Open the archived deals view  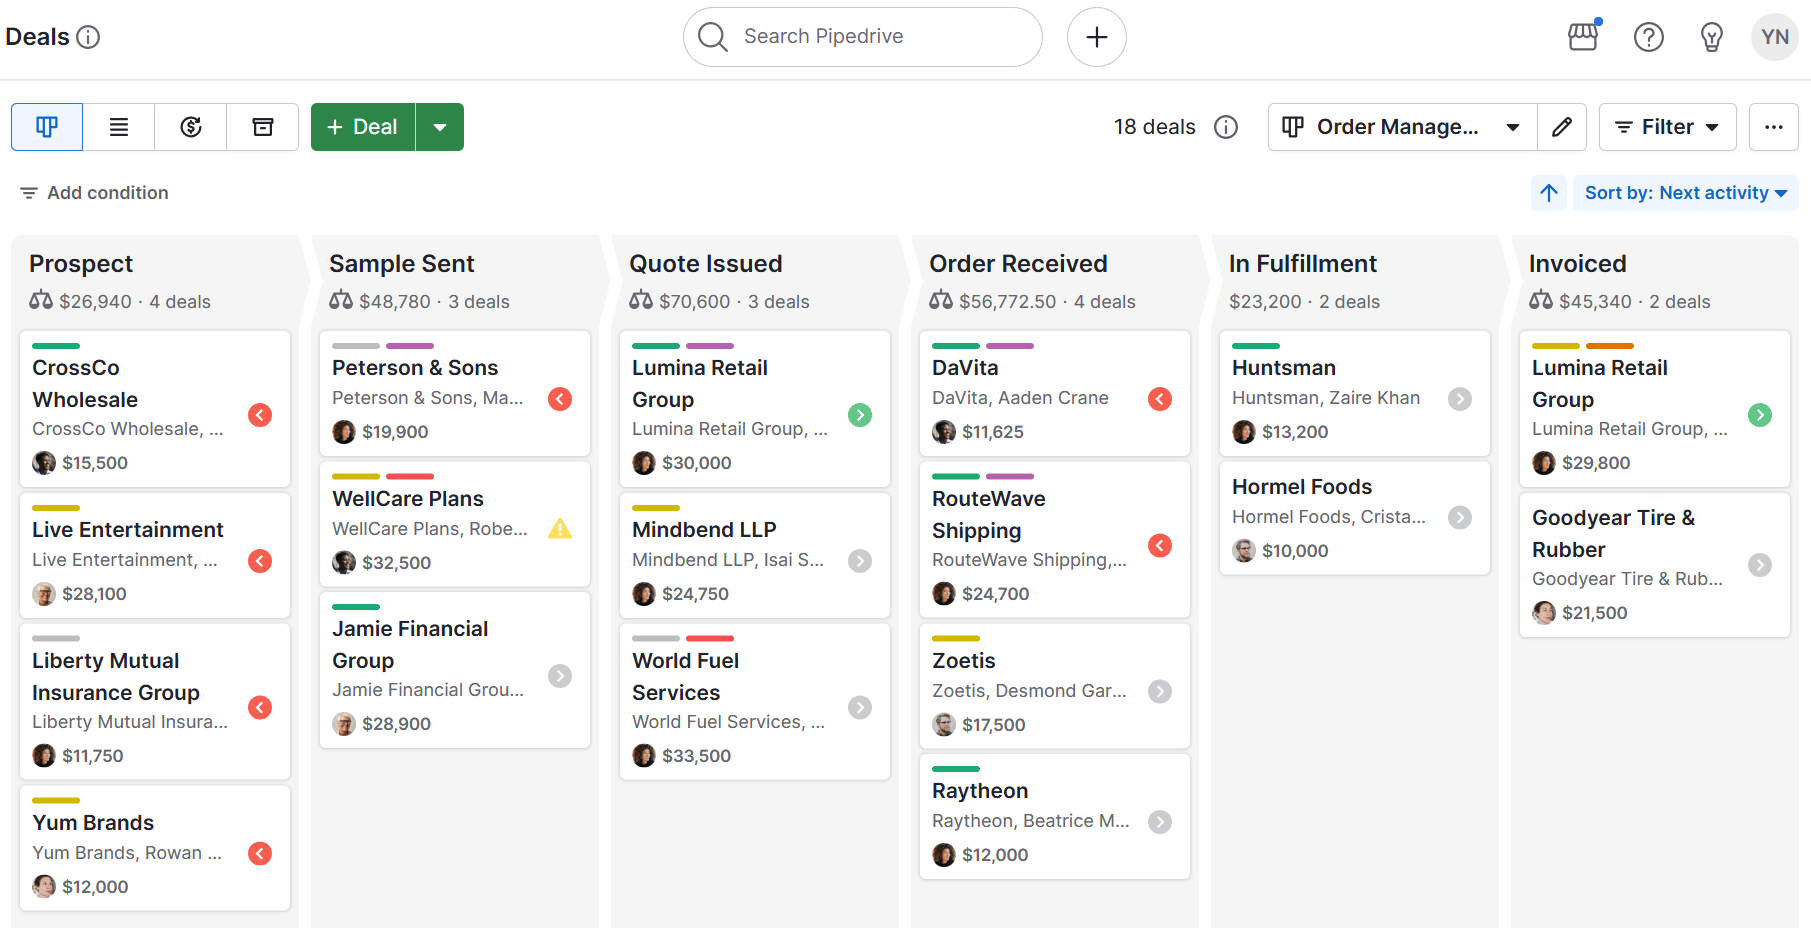coord(263,127)
